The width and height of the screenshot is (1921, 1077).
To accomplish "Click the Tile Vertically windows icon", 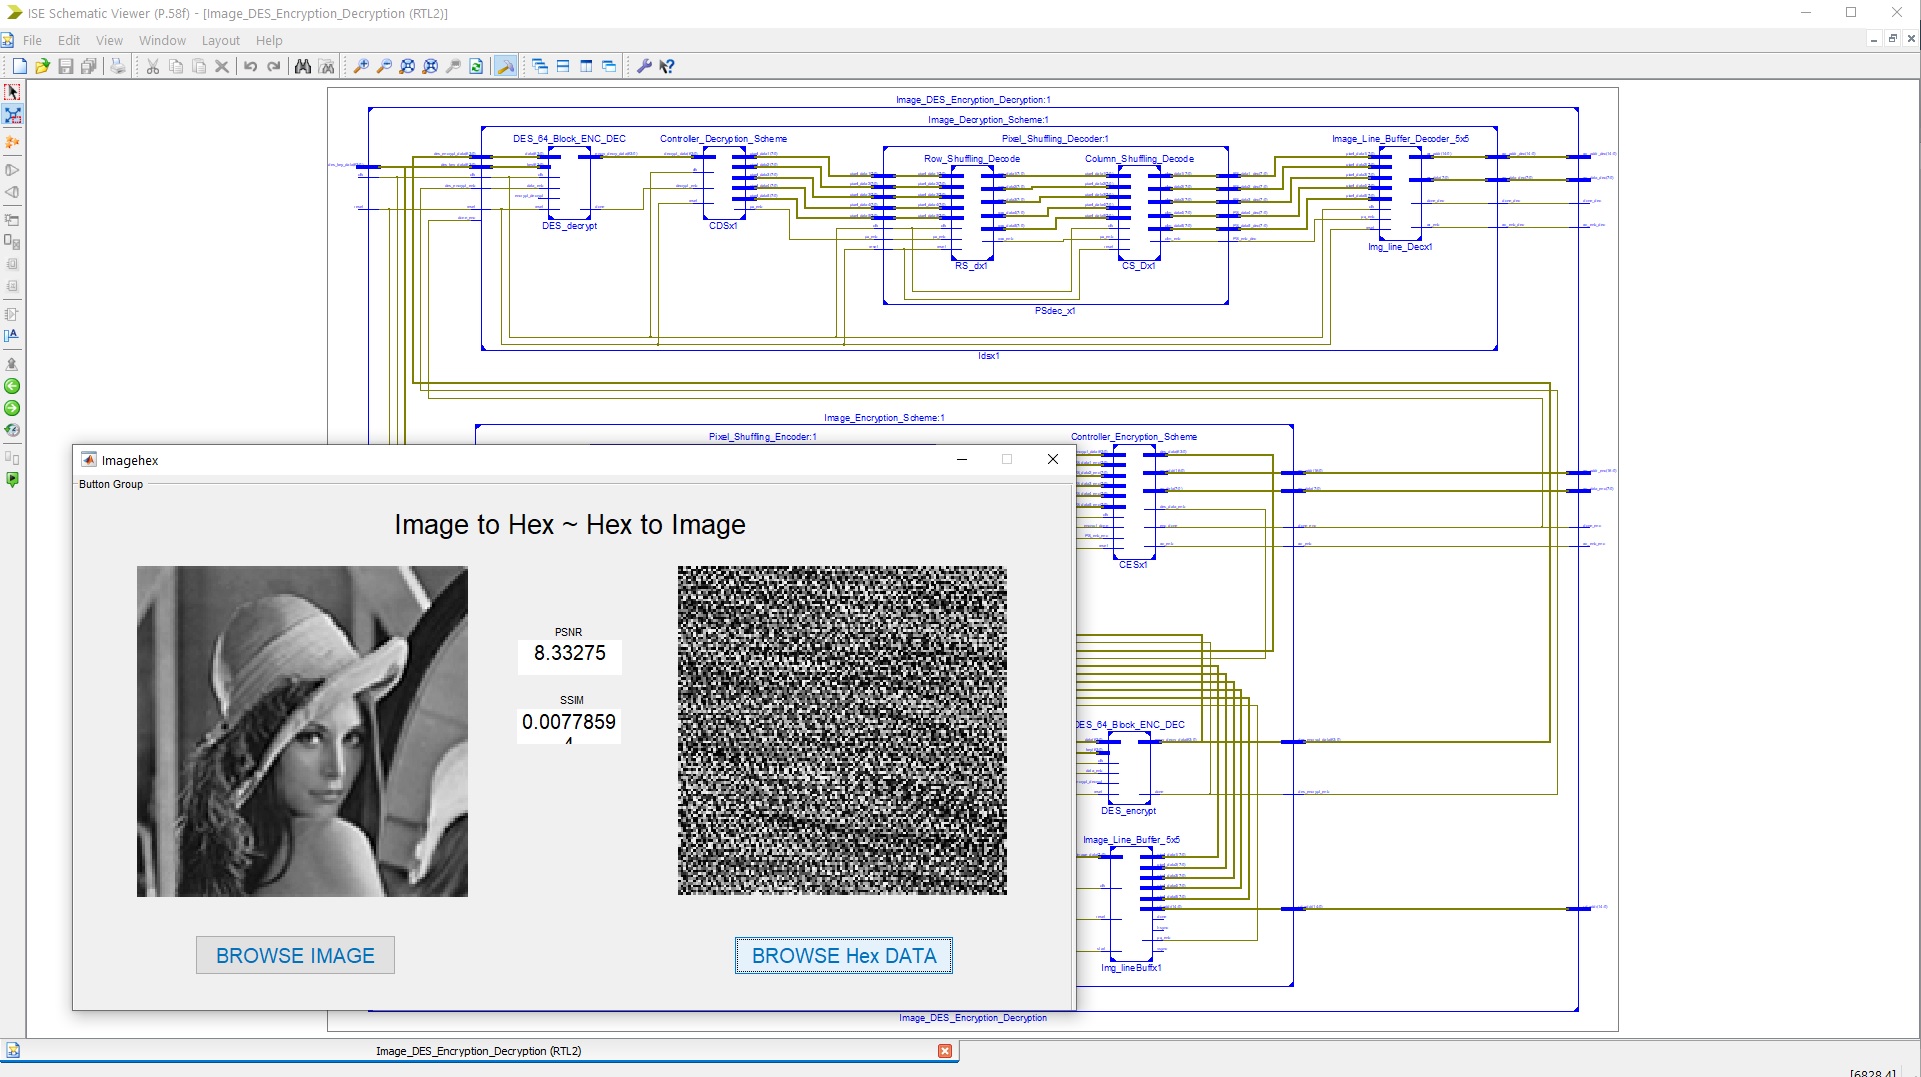I will point(586,66).
